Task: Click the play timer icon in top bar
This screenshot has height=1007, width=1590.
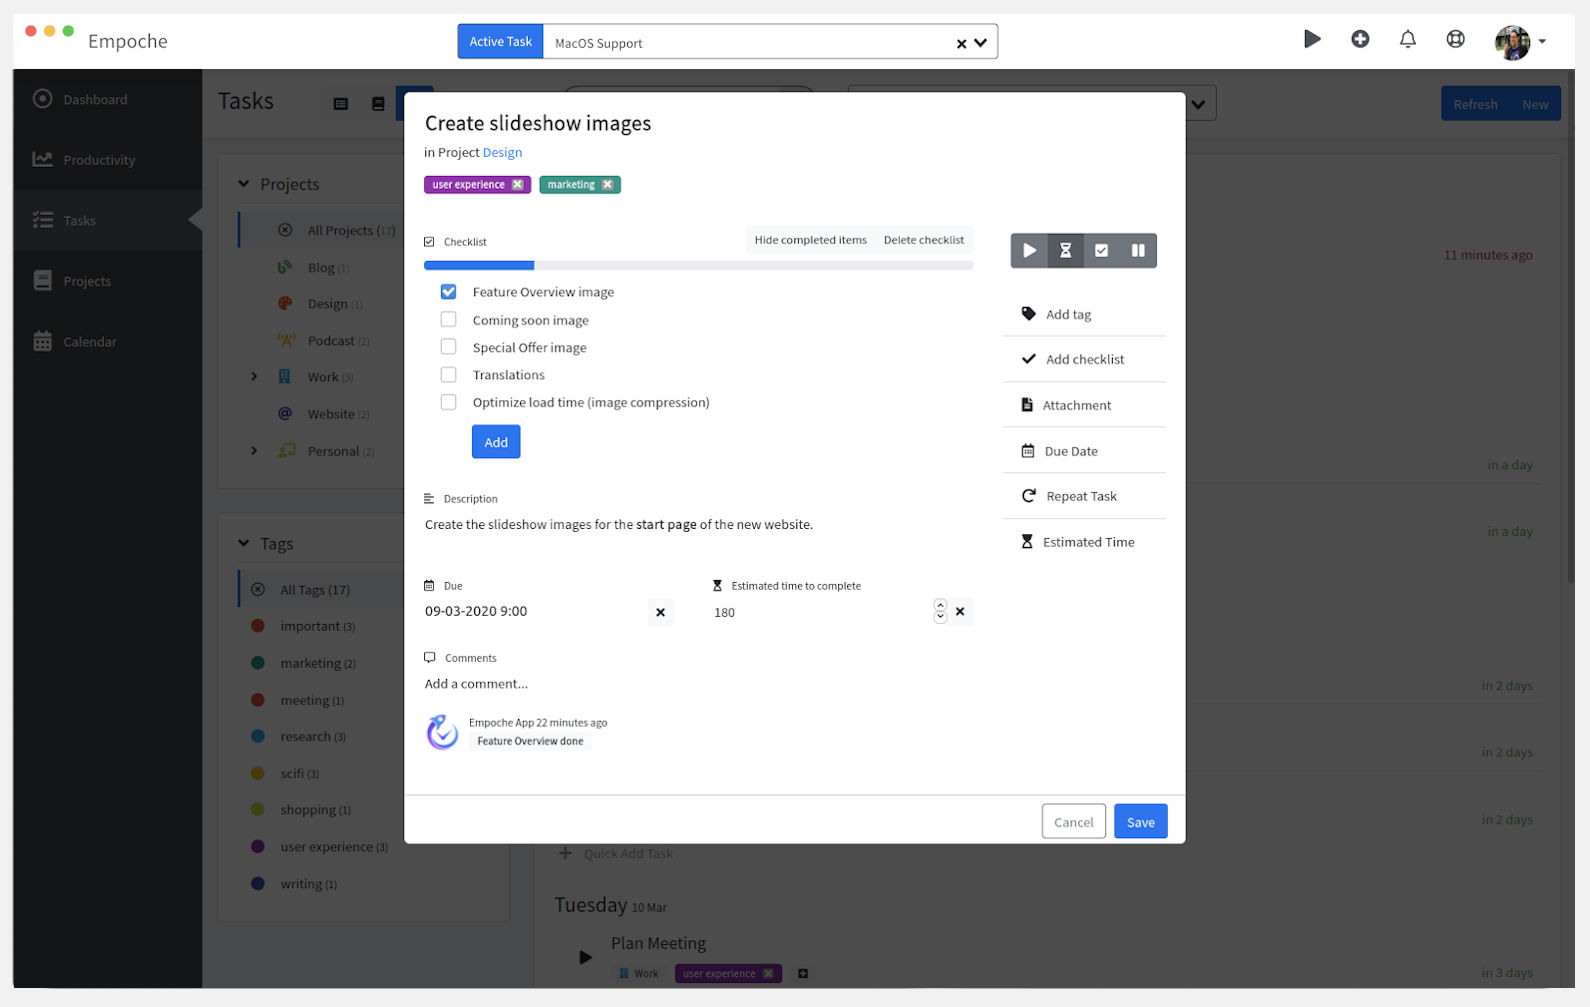Action: pyautogui.click(x=1312, y=39)
